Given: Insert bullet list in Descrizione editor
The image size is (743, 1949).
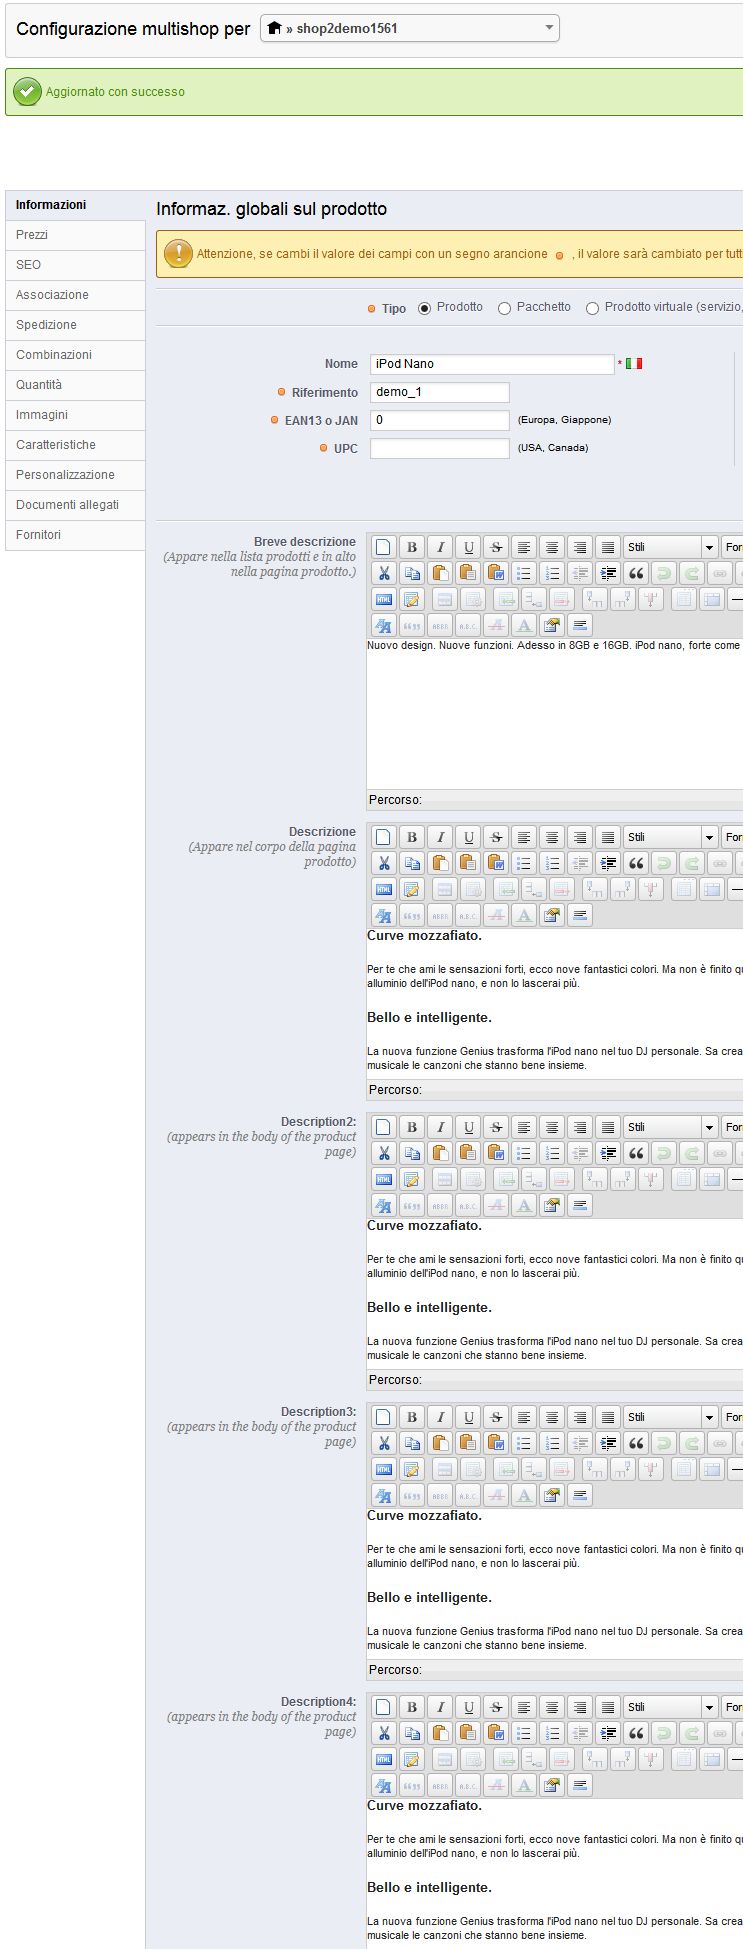Looking at the screenshot, I should (x=523, y=863).
